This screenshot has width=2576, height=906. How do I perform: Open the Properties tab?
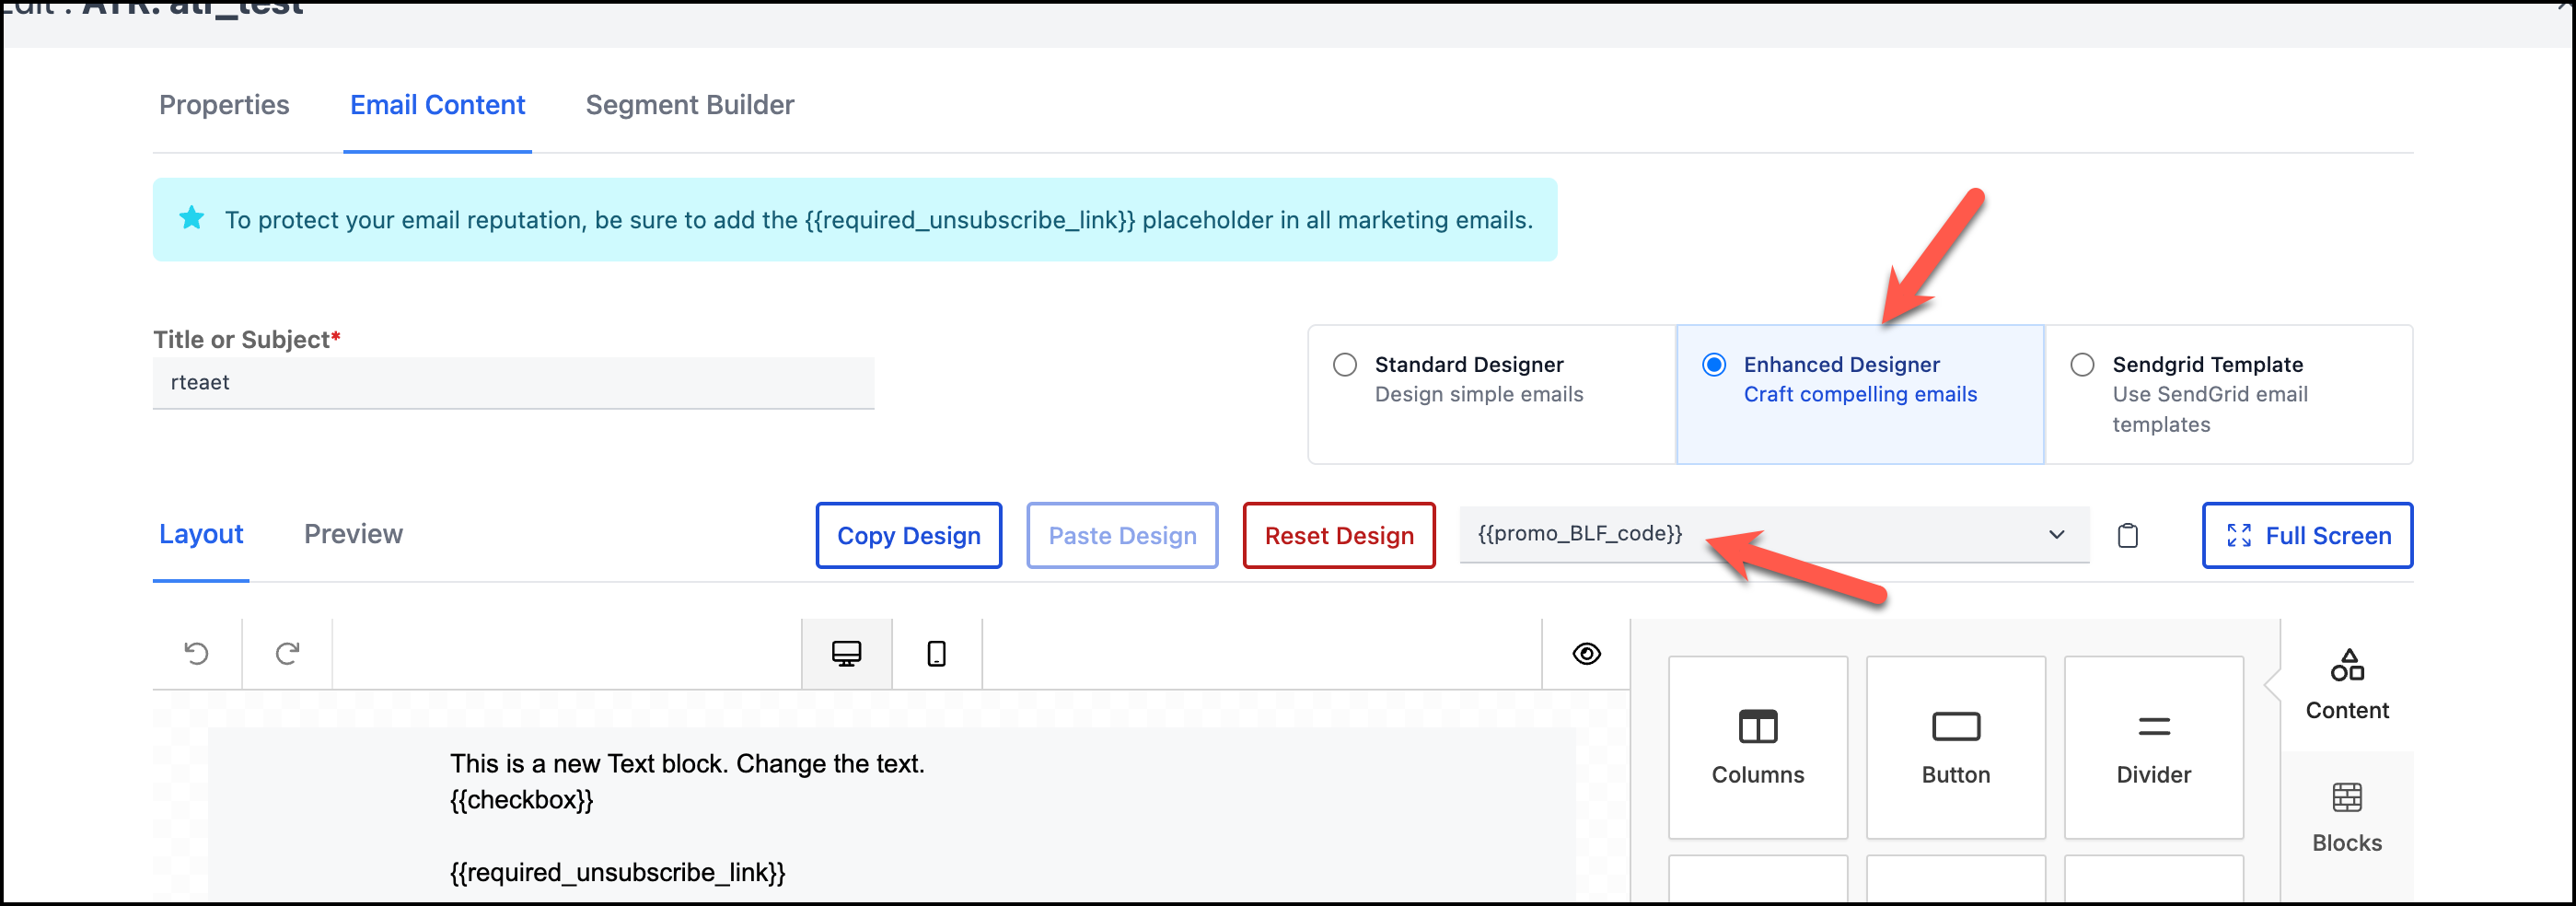point(224,105)
